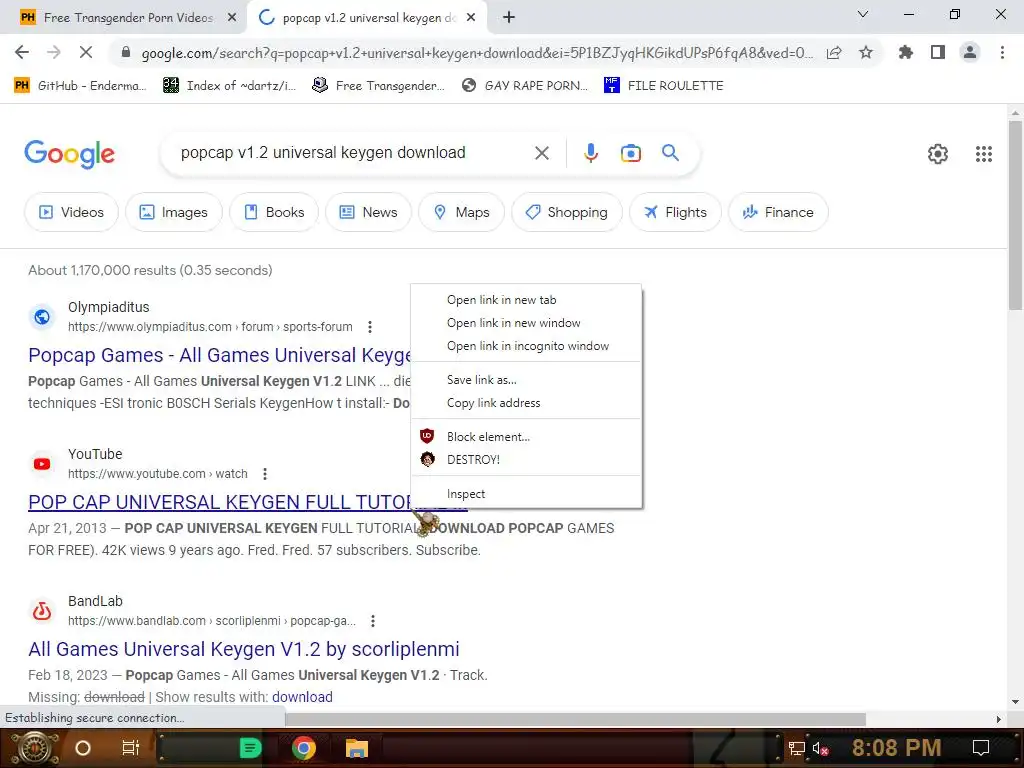Image resolution: width=1024 pixels, height=768 pixels.
Task: Open the Index of ~dartz bookmark
Action: coord(229,86)
